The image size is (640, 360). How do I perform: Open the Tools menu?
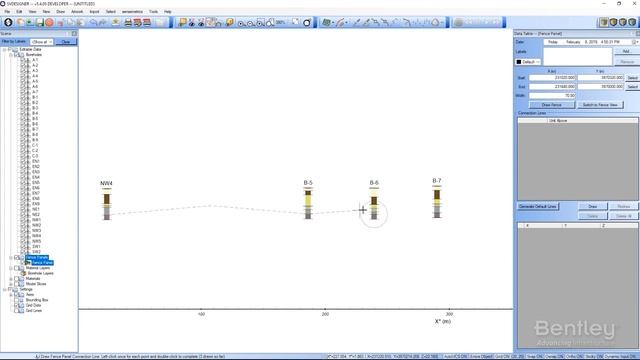[153, 12]
